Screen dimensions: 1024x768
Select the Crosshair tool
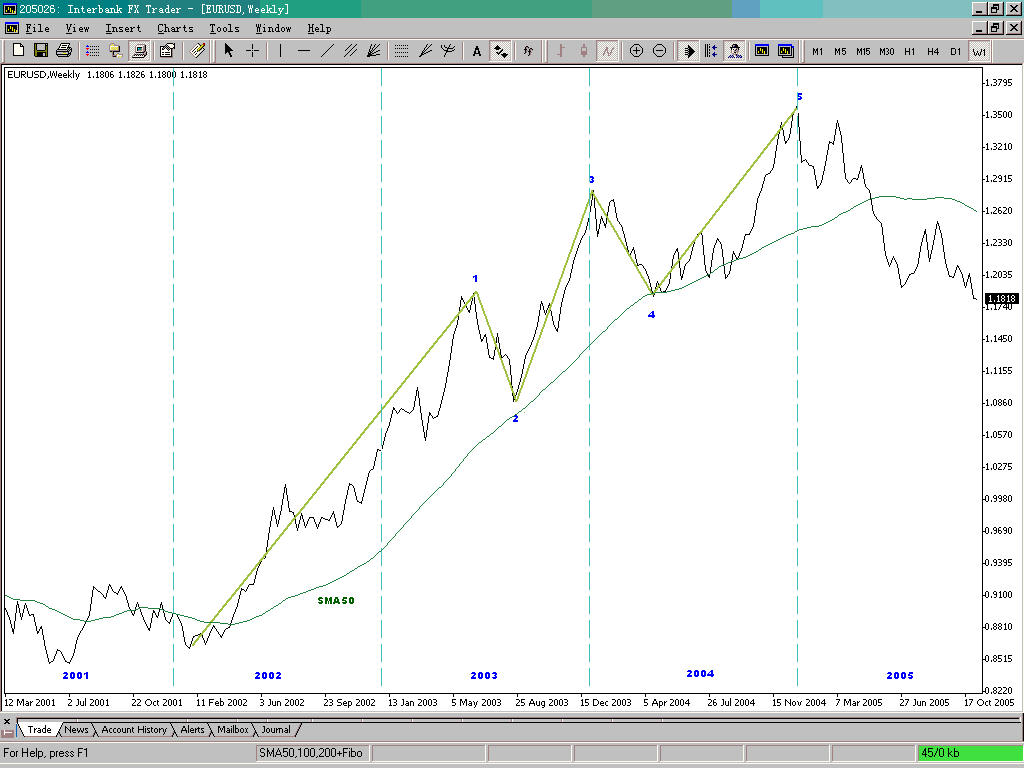point(252,51)
